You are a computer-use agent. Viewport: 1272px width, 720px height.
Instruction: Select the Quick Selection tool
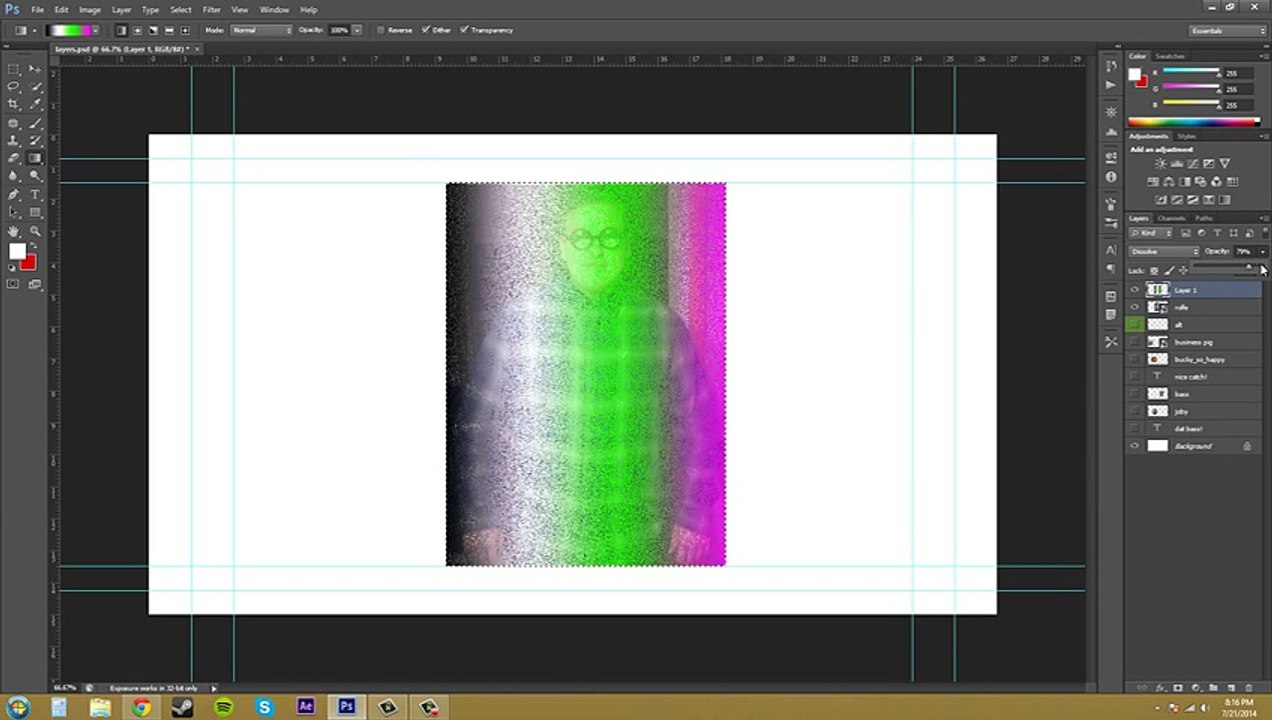coord(35,86)
